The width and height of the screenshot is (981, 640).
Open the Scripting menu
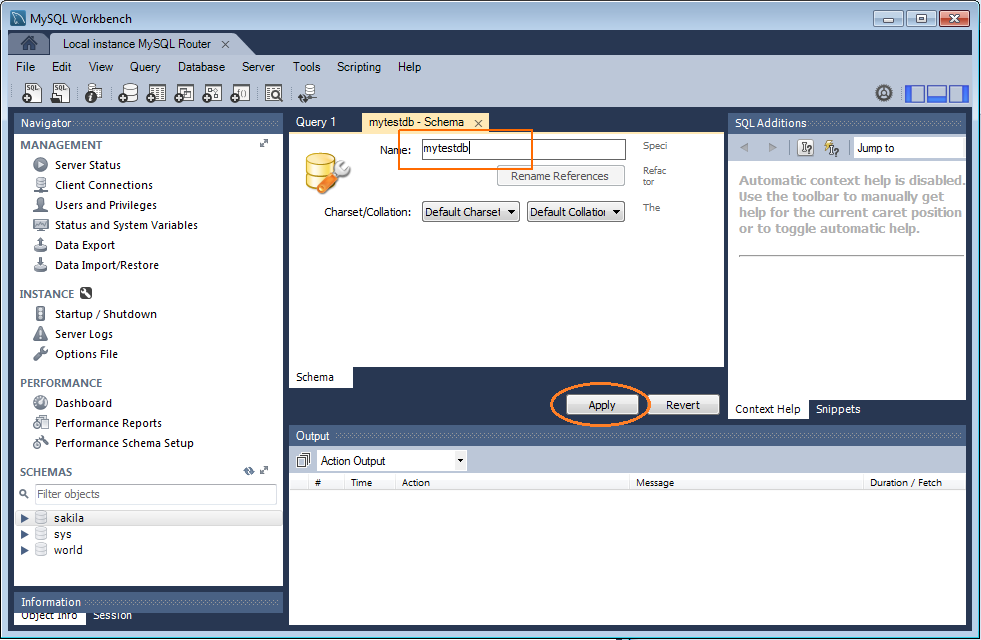[359, 67]
